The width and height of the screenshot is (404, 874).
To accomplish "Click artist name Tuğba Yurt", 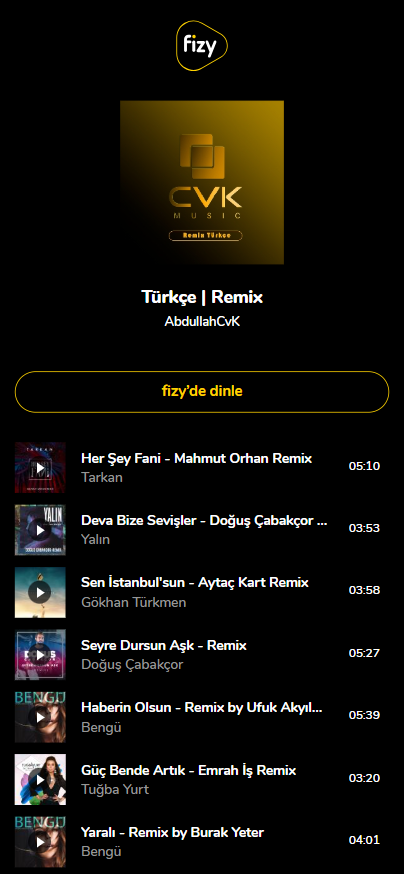I will tap(115, 790).
